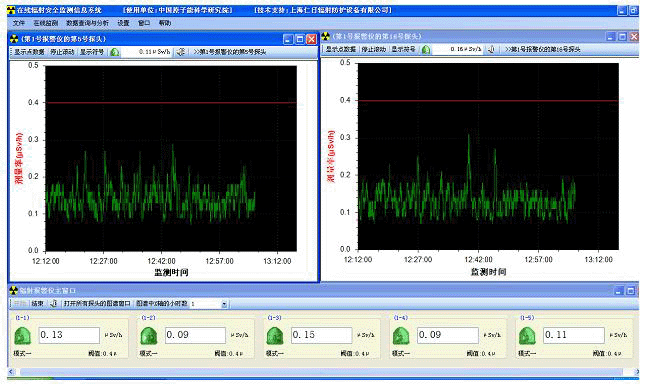Toggle 停止滚动 in the right chart window
Image resolution: width=646 pixels, height=384 pixels.
pyautogui.click(x=374, y=49)
